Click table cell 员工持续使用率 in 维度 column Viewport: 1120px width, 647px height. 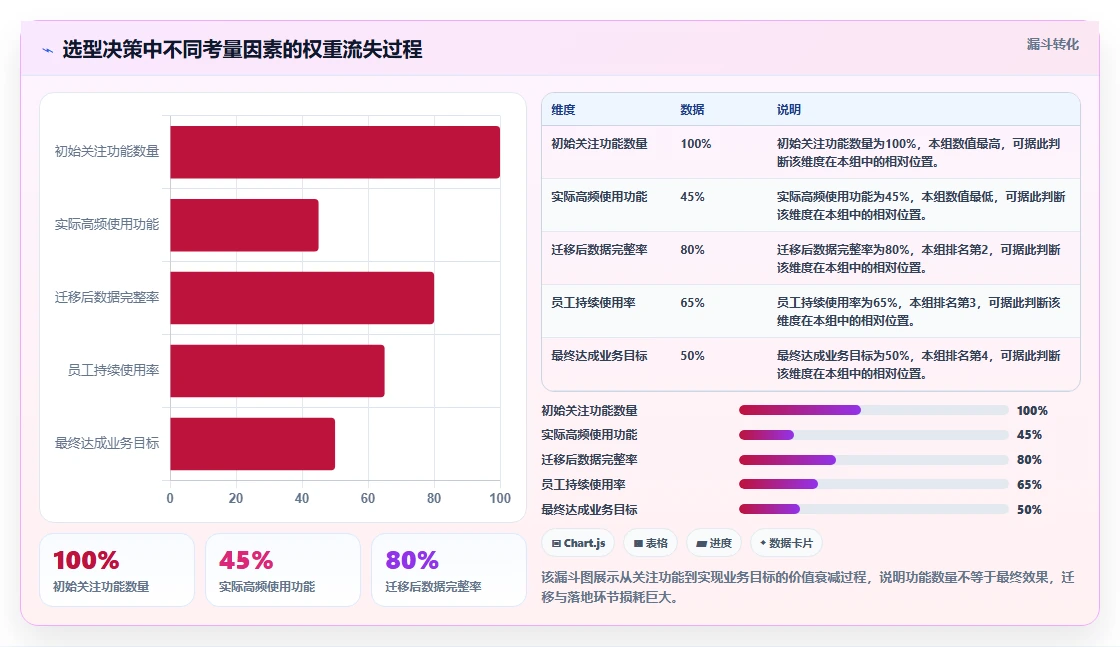[x=593, y=302]
